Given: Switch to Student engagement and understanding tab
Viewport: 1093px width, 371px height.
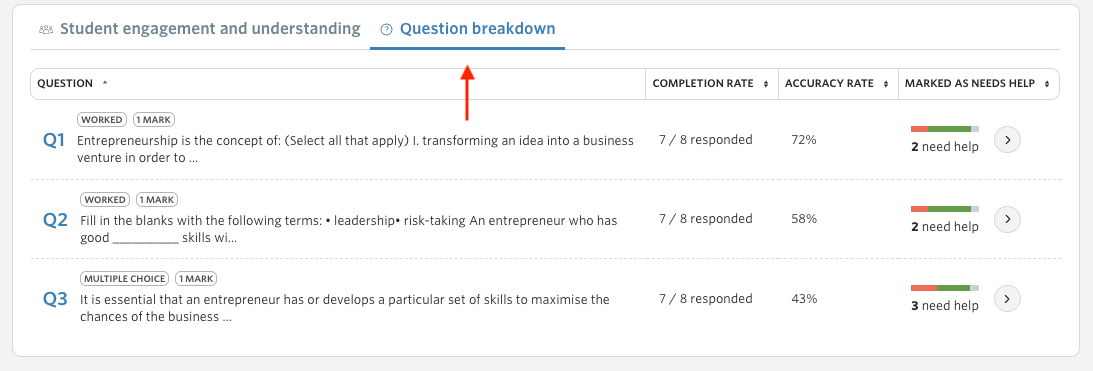Looking at the screenshot, I should [x=200, y=29].
